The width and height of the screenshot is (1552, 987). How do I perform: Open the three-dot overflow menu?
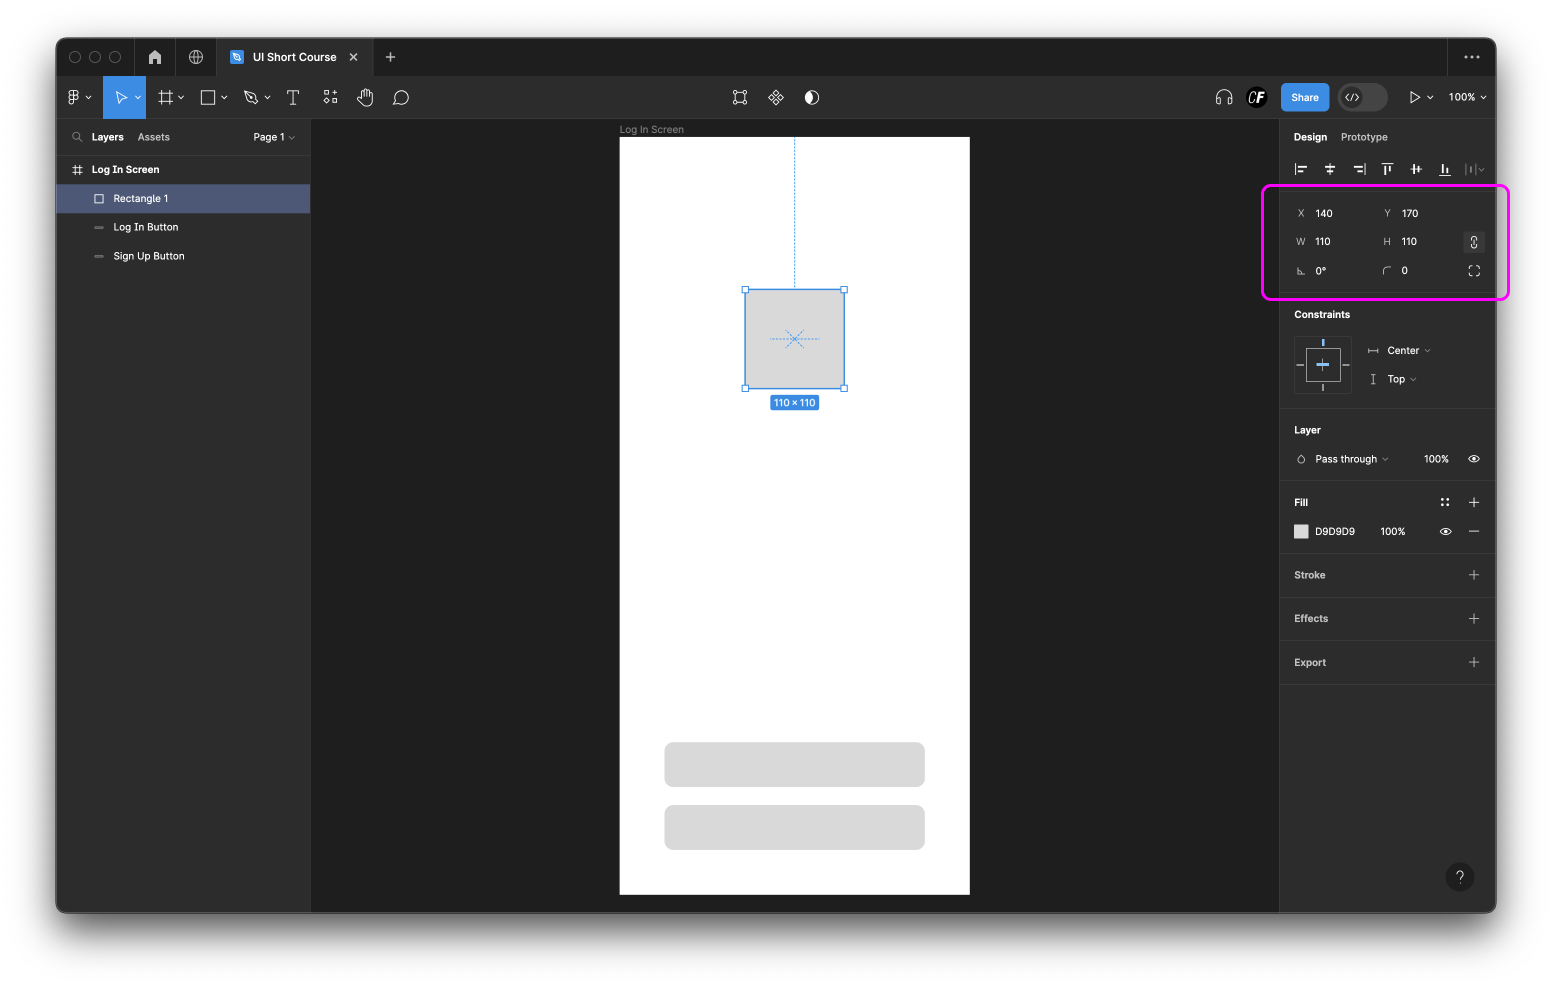tap(1472, 57)
